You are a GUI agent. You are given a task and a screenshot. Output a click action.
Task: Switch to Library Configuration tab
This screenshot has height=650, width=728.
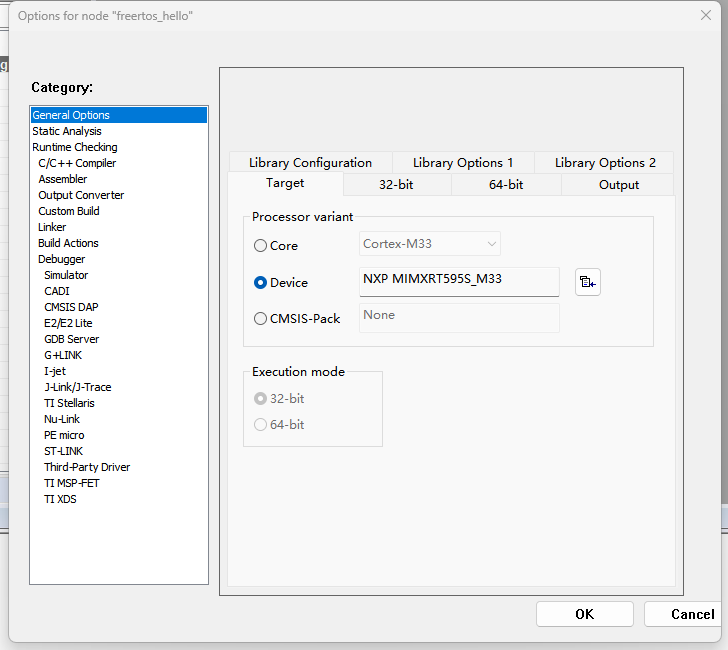pos(310,163)
